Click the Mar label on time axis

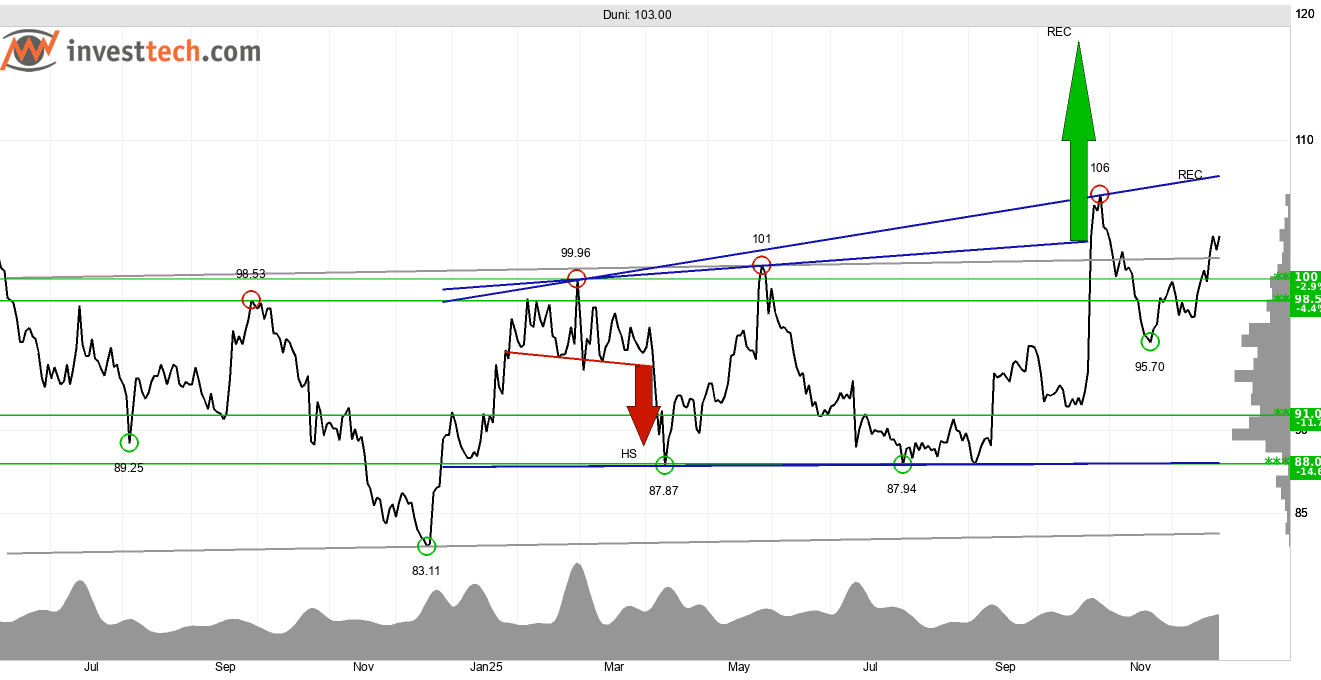point(614,667)
